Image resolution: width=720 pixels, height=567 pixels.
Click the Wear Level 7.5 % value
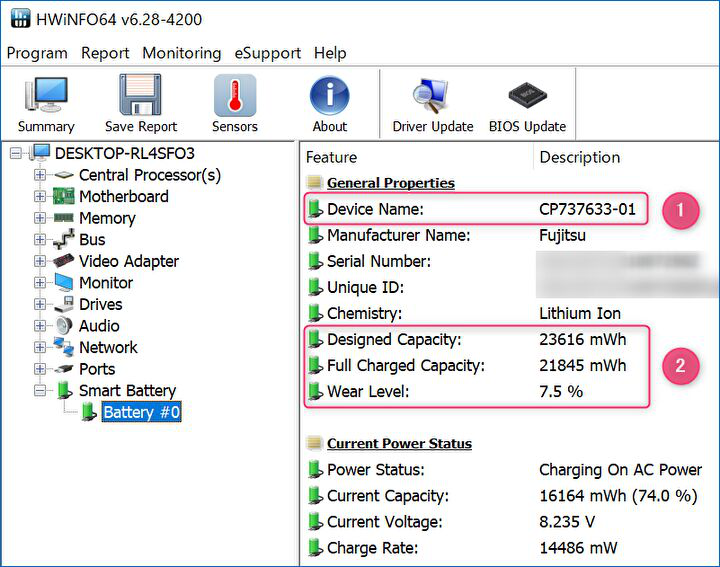pos(561,391)
